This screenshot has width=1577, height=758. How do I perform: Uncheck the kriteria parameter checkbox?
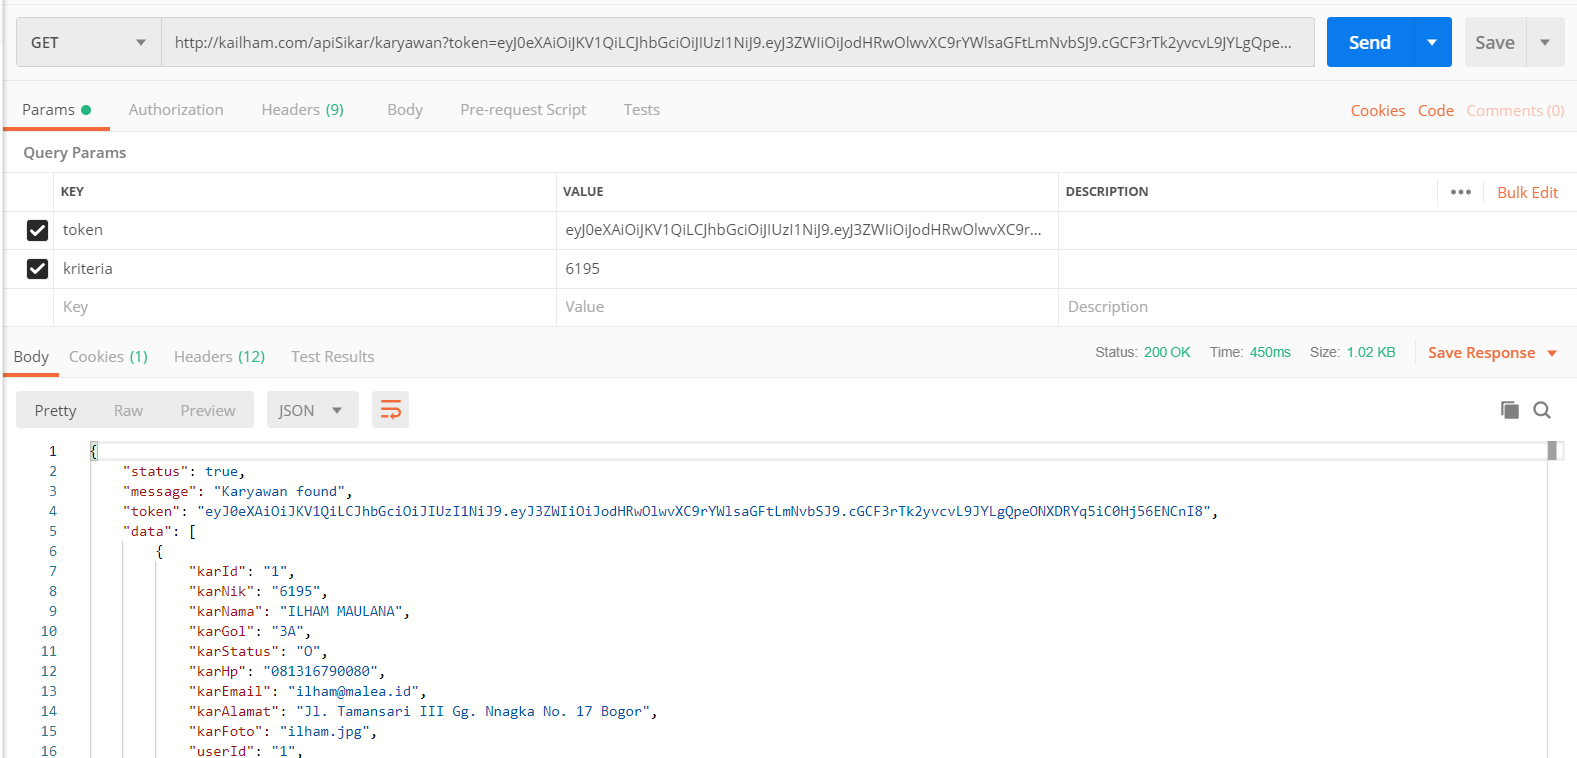[x=37, y=269]
